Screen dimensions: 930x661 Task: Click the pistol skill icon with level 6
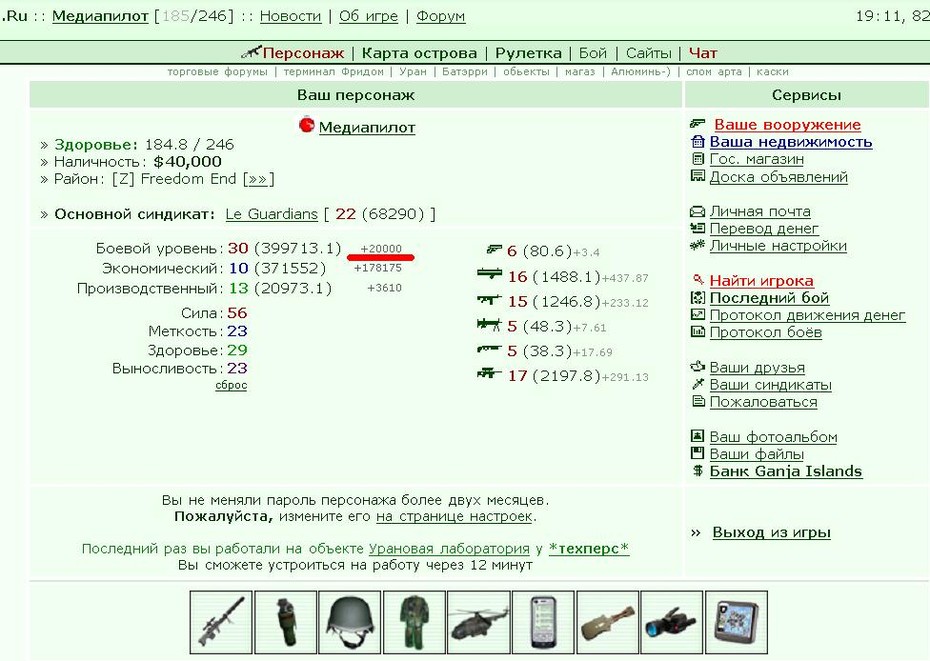pos(494,250)
